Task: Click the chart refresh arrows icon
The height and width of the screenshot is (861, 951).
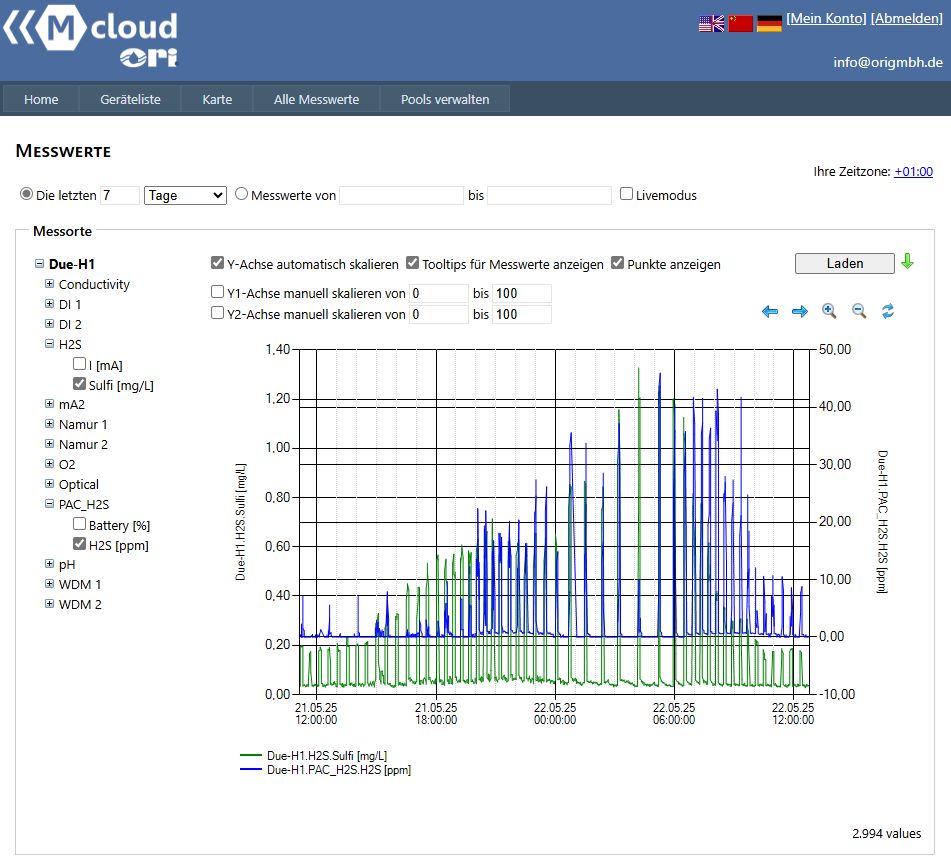Action: (888, 311)
